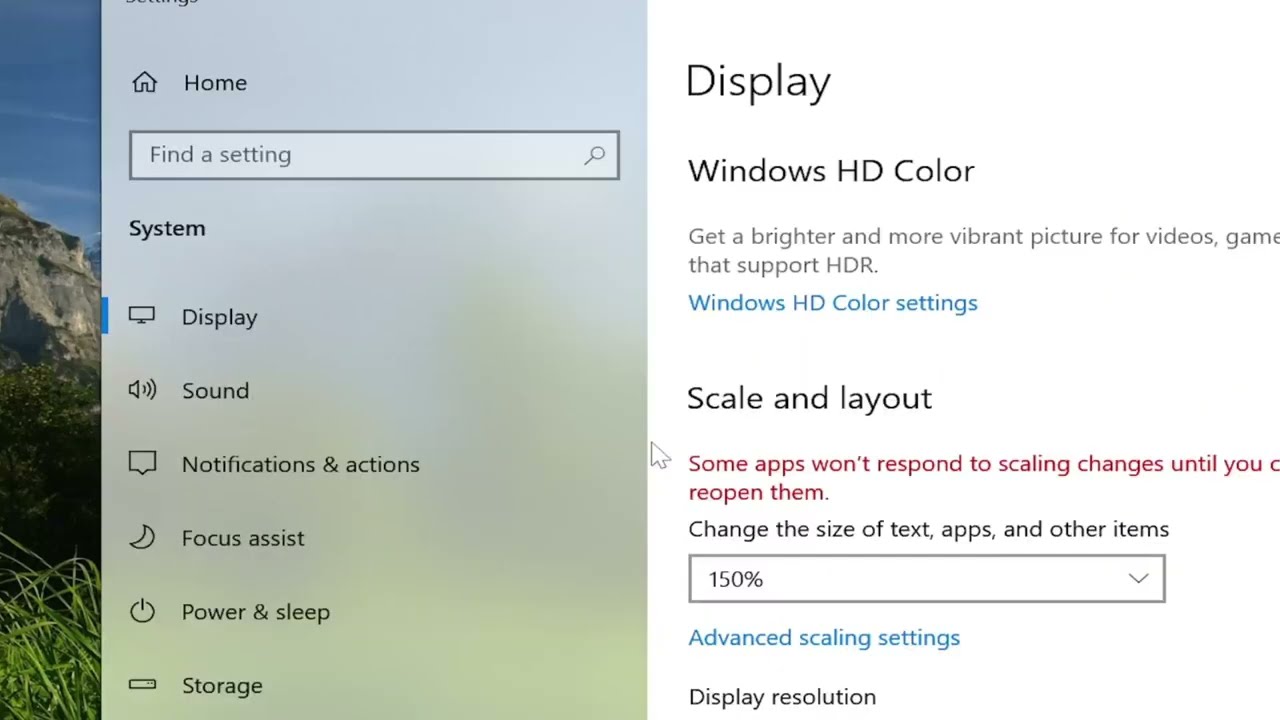The image size is (1280, 720).
Task: Click the Windows HD Color heading
Action: click(x=831, y=171)
